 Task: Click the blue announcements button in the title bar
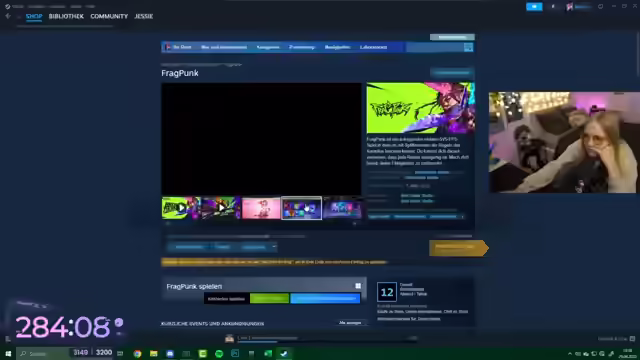click(534, 7)
